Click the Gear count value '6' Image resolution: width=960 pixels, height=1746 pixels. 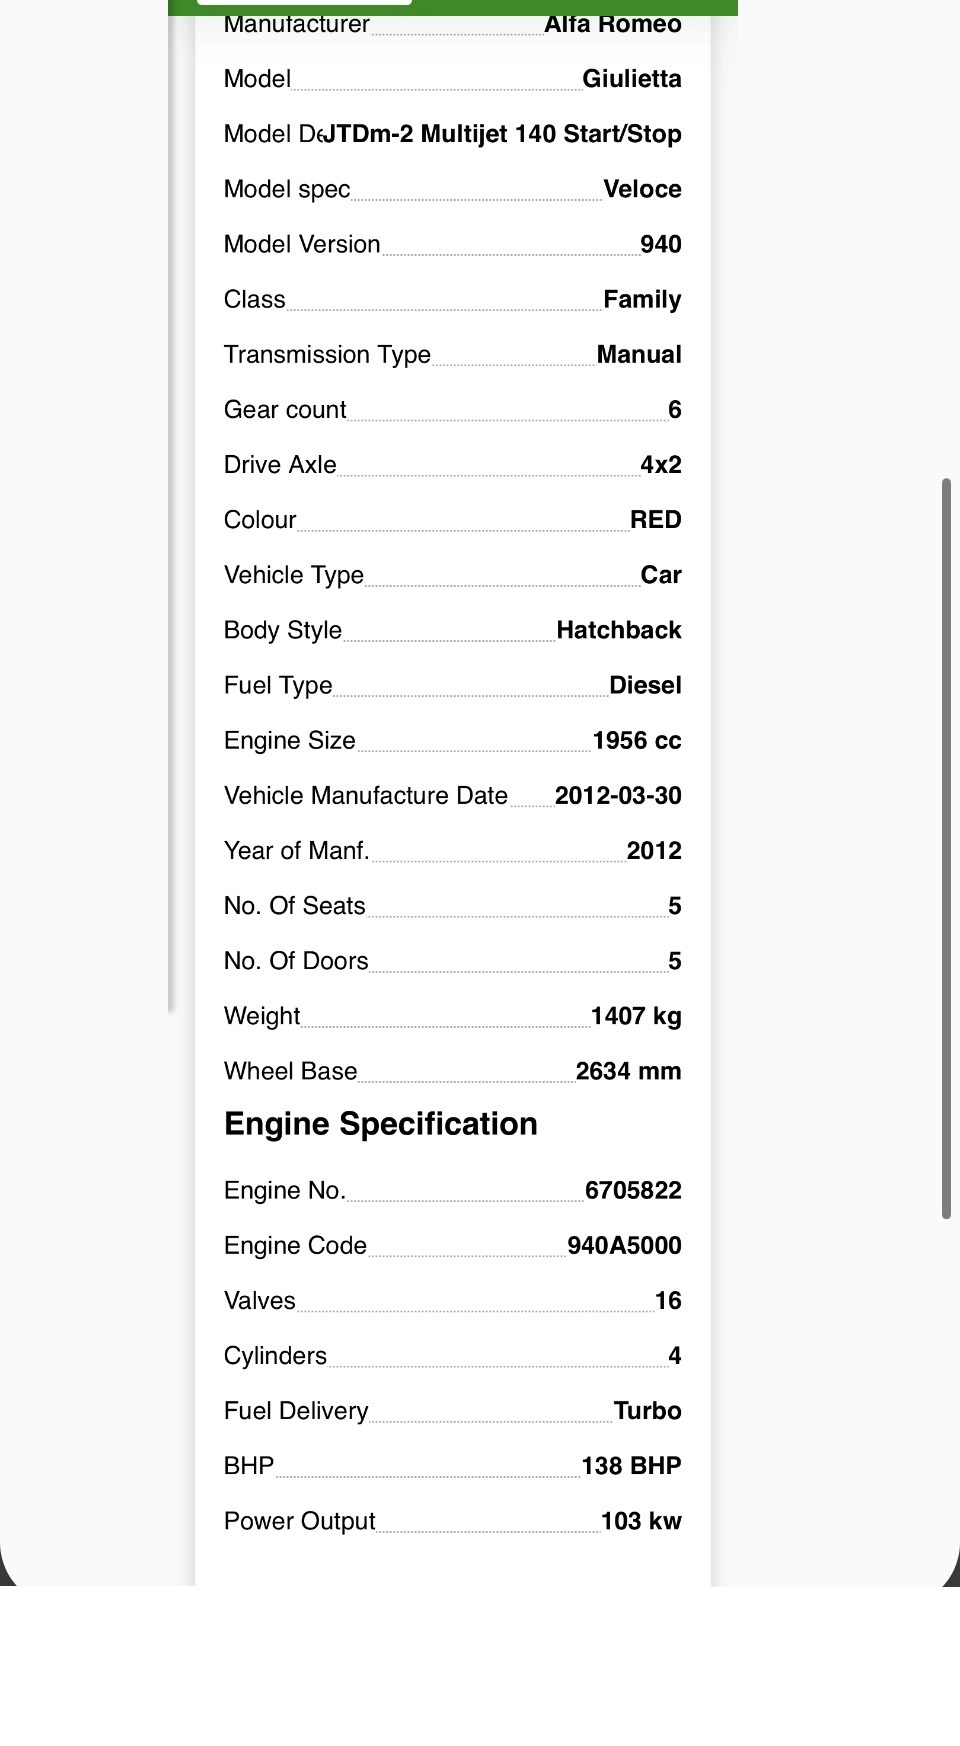click(x=675, y=409)
